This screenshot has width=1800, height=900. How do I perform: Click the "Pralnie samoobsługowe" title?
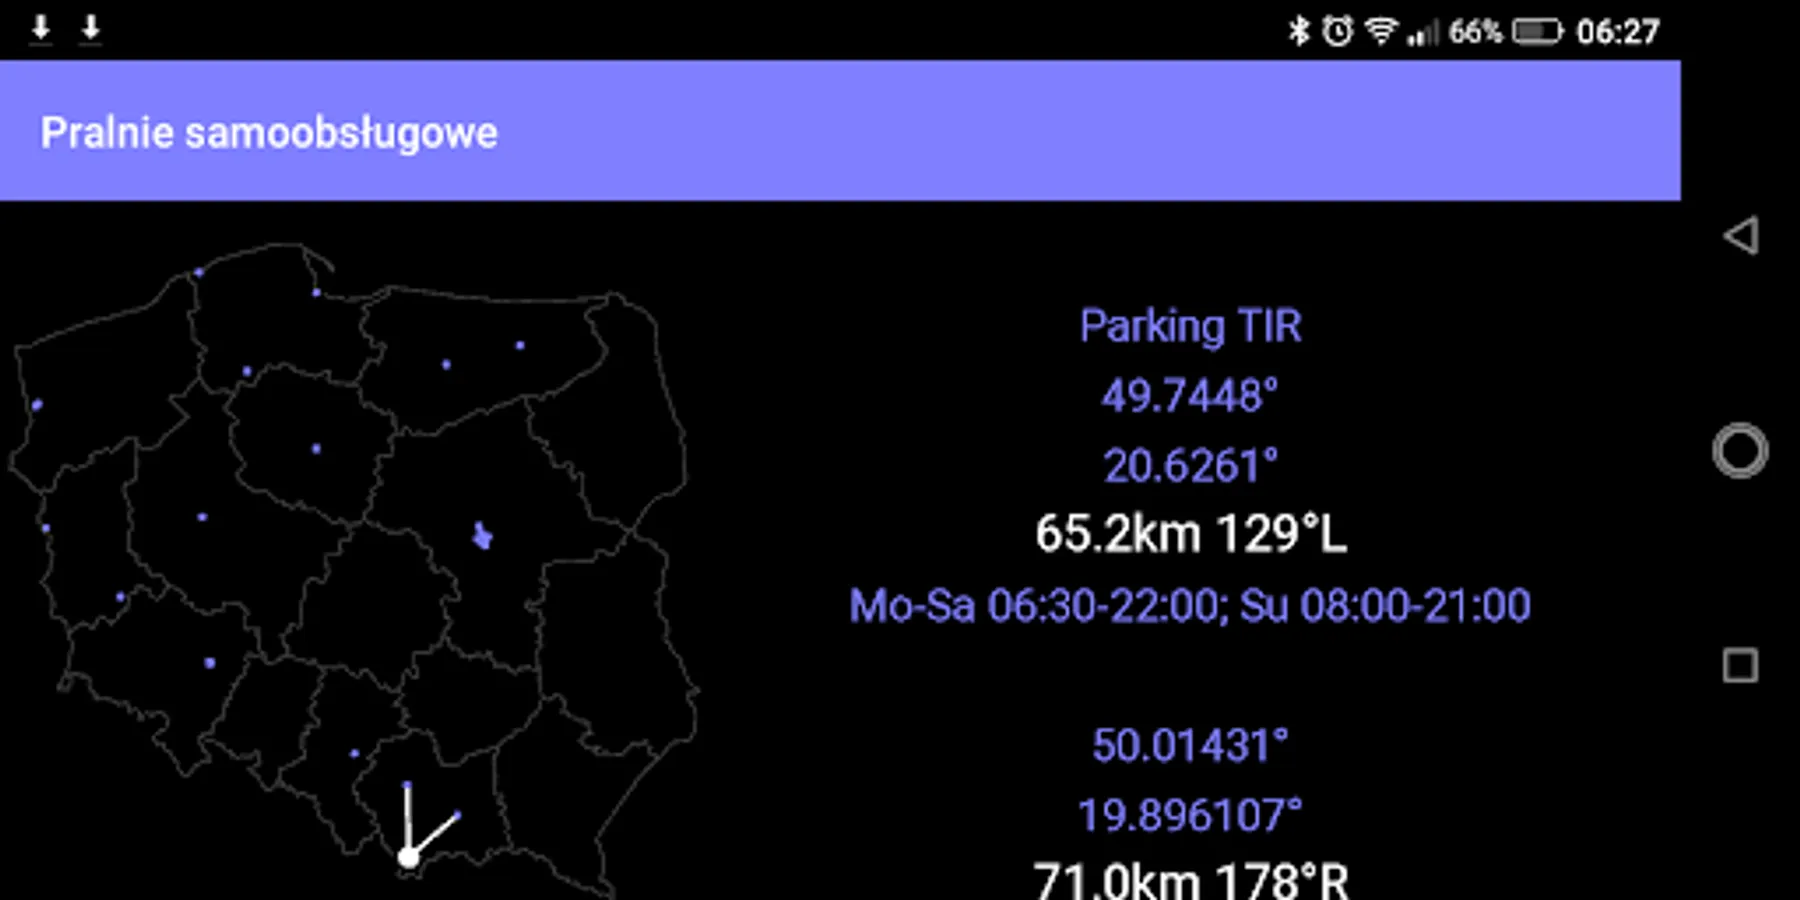(x=269, y=133)
